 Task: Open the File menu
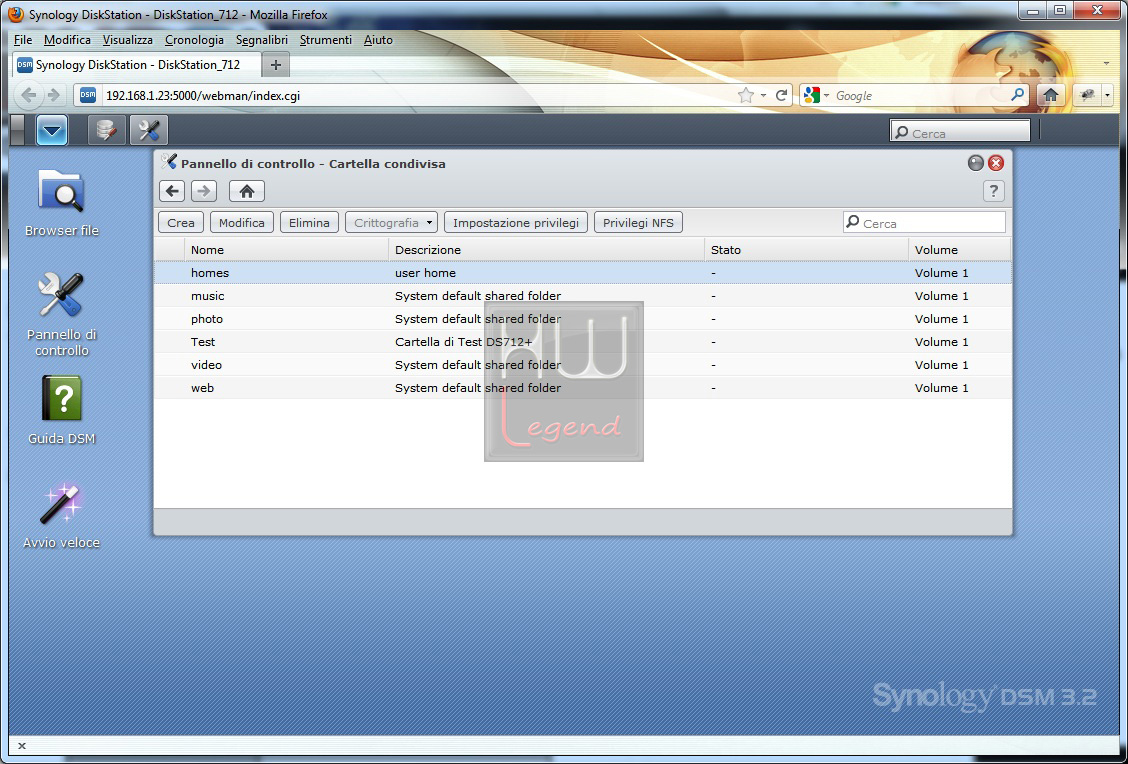[23, 40]
